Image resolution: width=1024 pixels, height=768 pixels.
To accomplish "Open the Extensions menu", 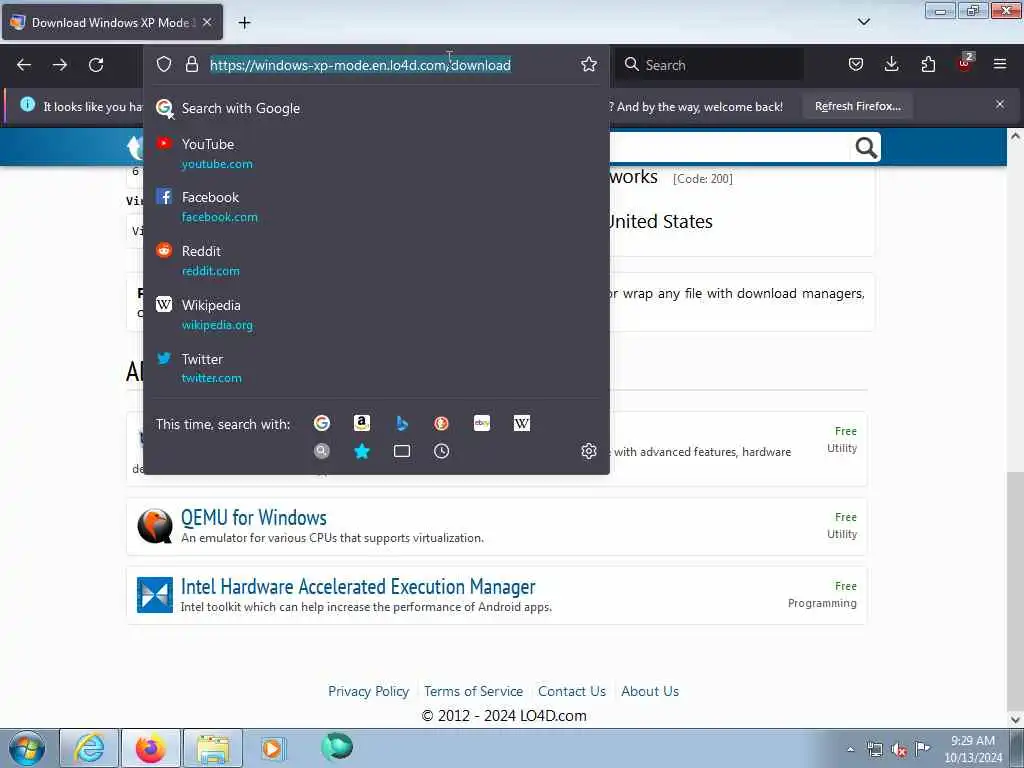I will pyautogui.click(x=928, y=64).
